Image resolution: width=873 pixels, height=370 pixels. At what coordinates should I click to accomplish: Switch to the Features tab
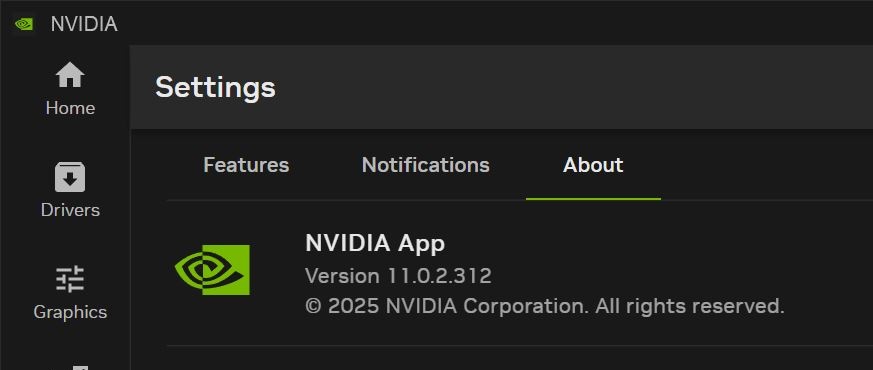[246, 165]
